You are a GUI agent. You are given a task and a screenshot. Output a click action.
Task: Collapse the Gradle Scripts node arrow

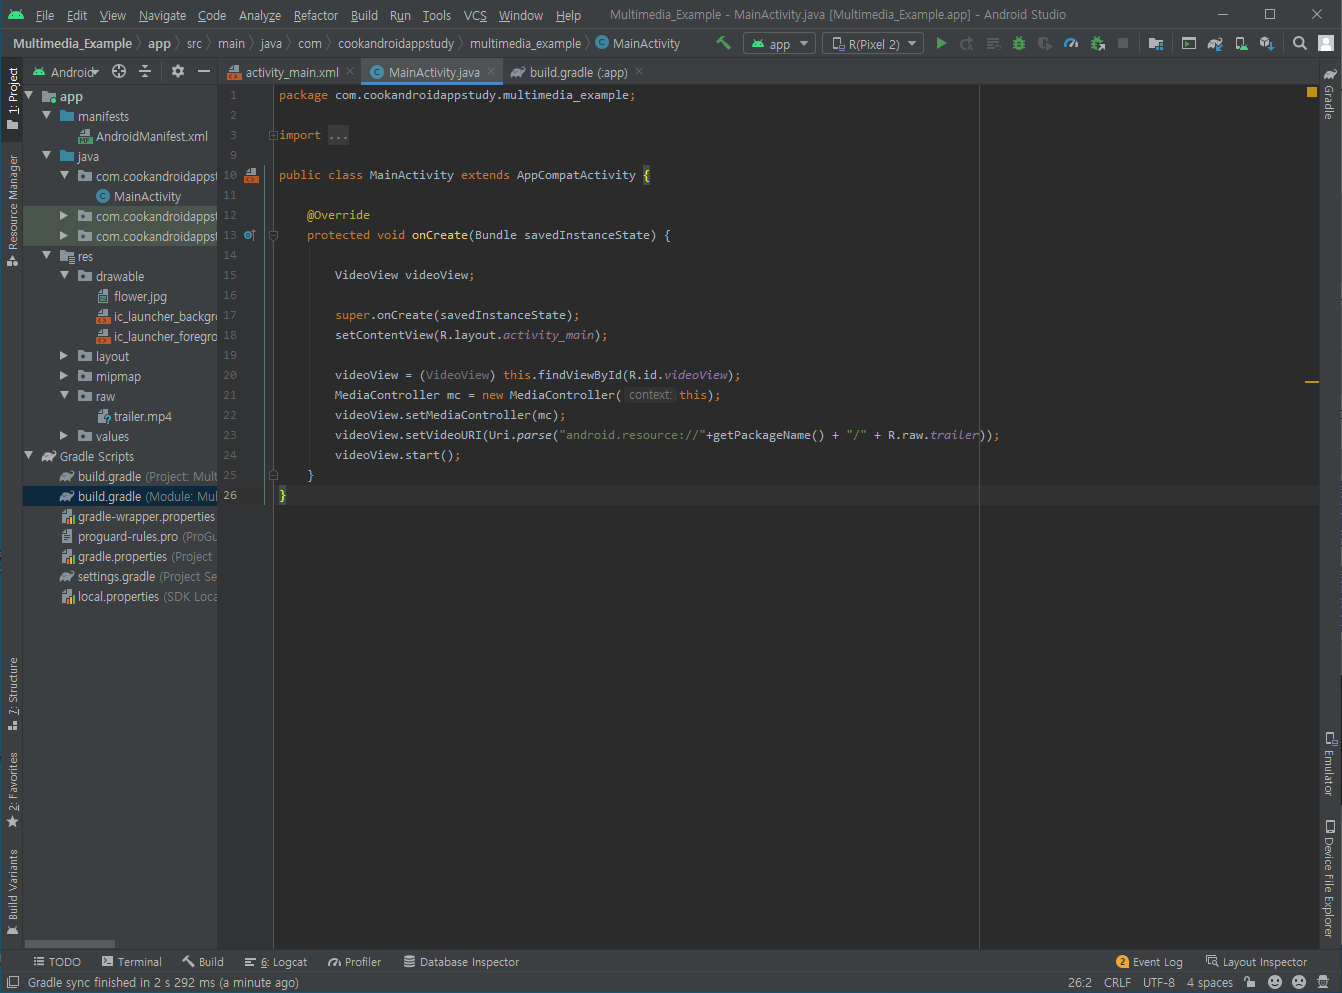click(x=29, y=456)
